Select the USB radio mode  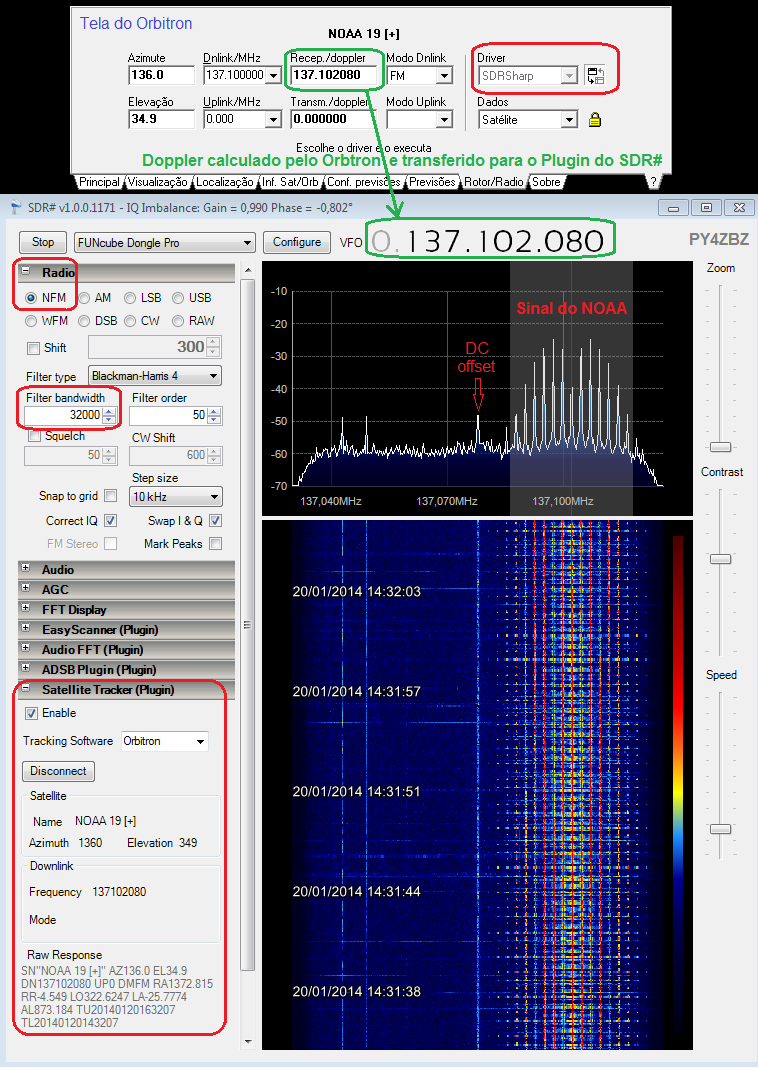[x=178, y=298]
